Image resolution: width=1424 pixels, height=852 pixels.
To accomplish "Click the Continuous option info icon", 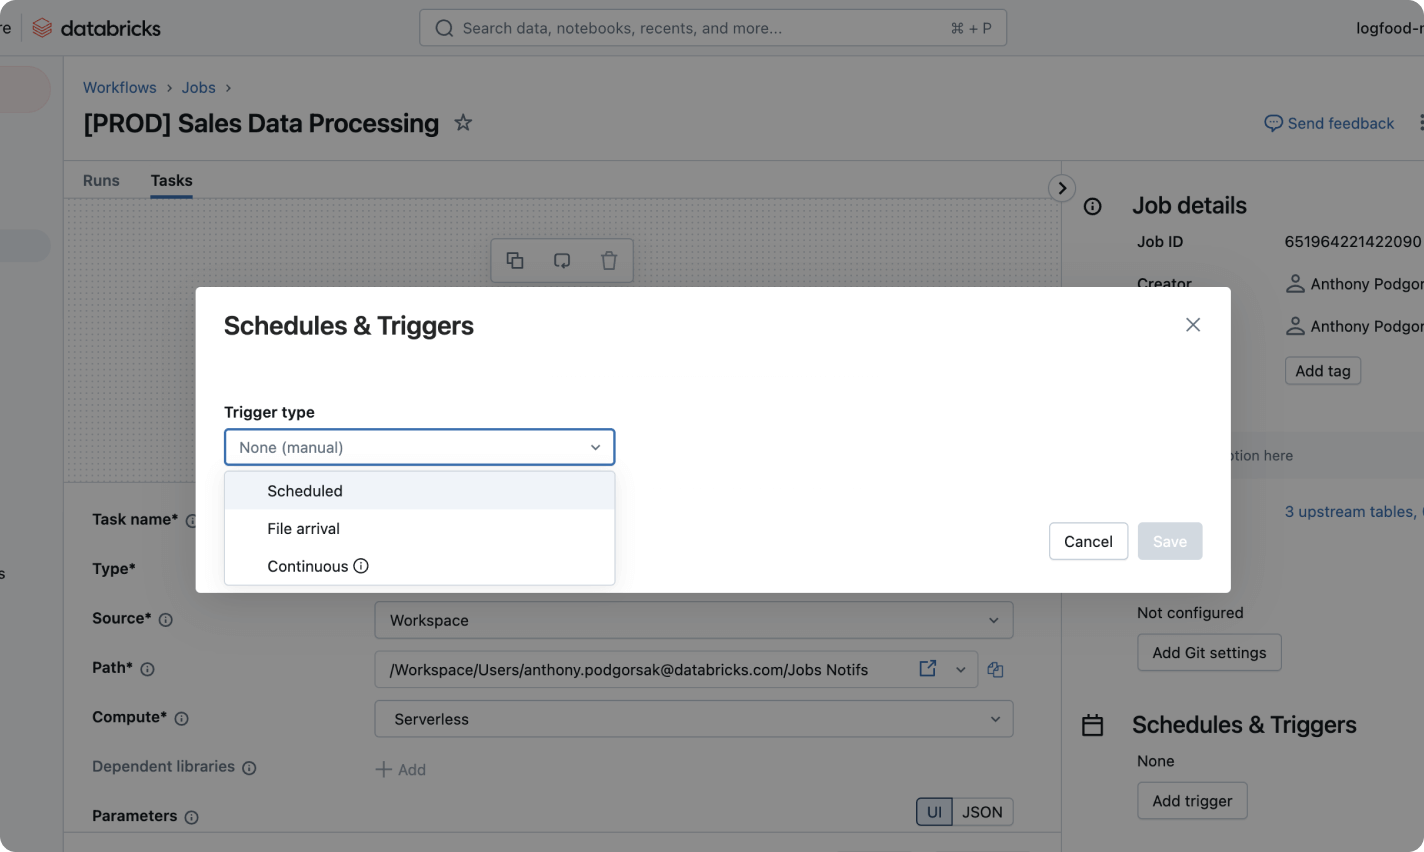I will point(361,566).
